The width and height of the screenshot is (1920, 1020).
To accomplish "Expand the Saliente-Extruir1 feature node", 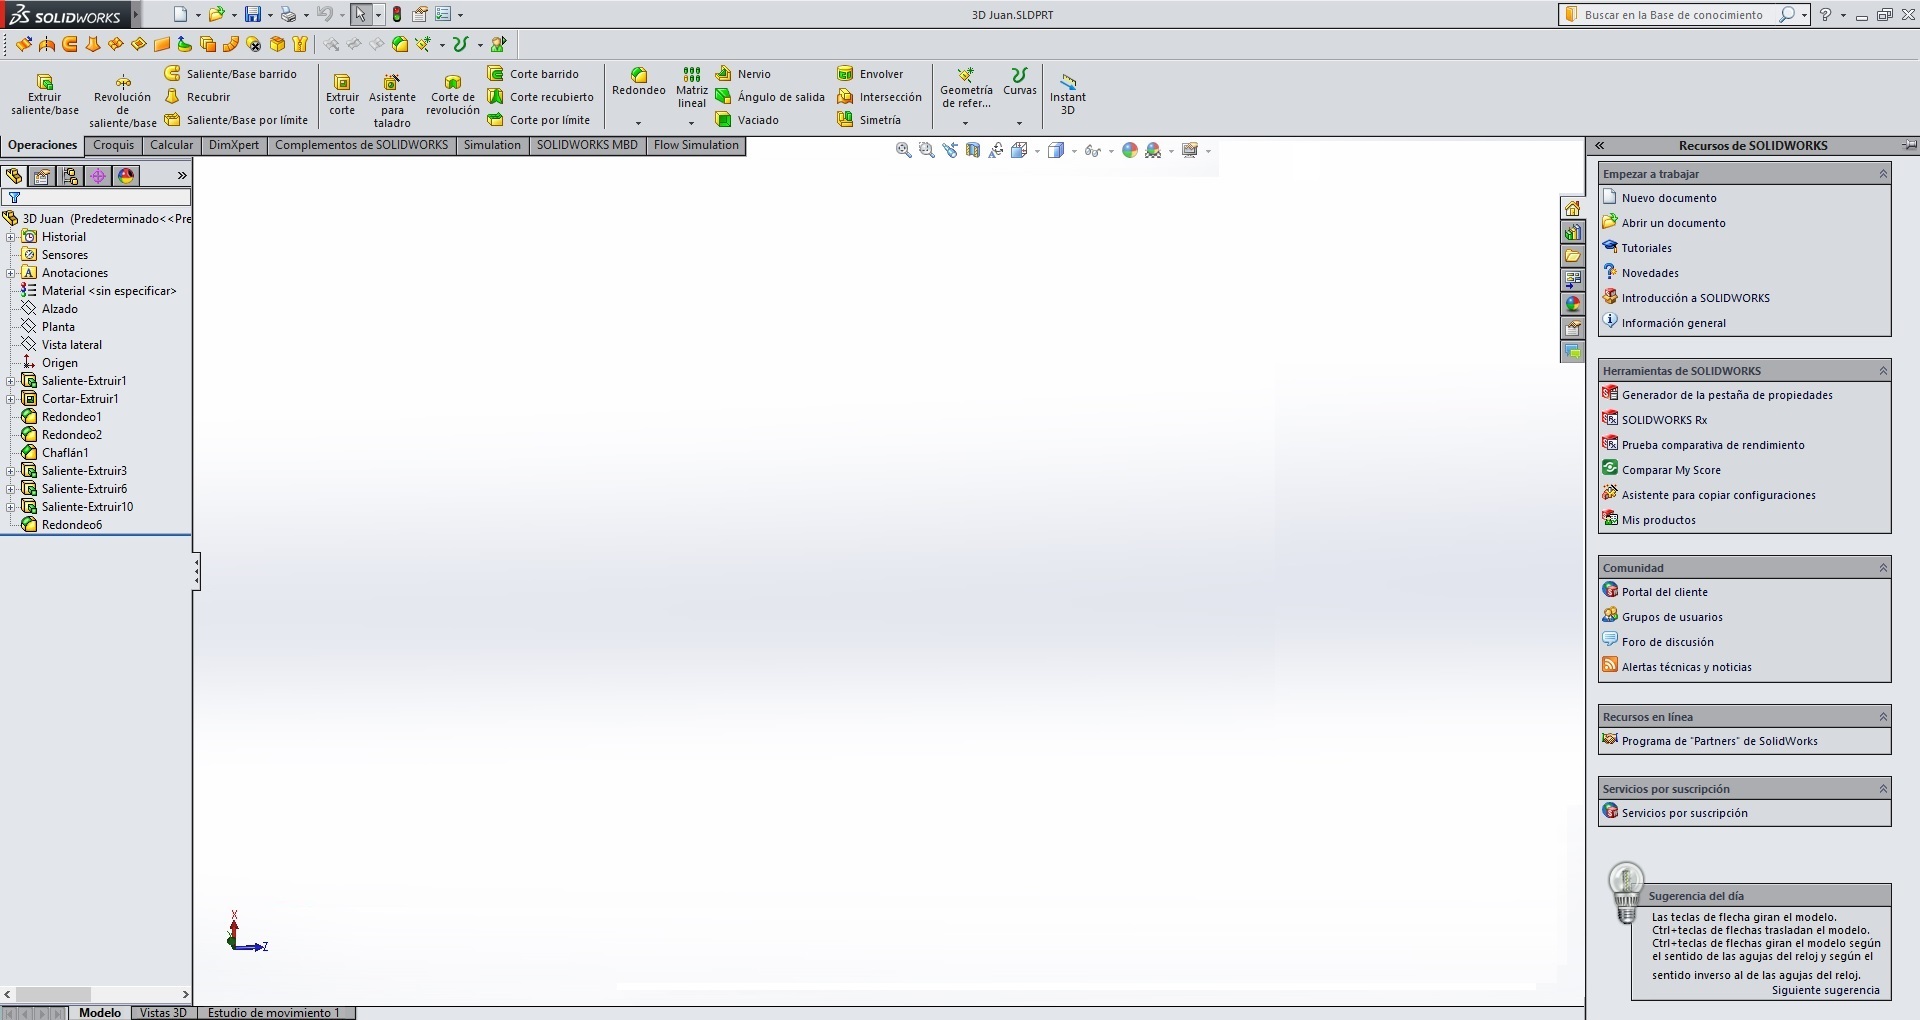I will tap(11, 381).
